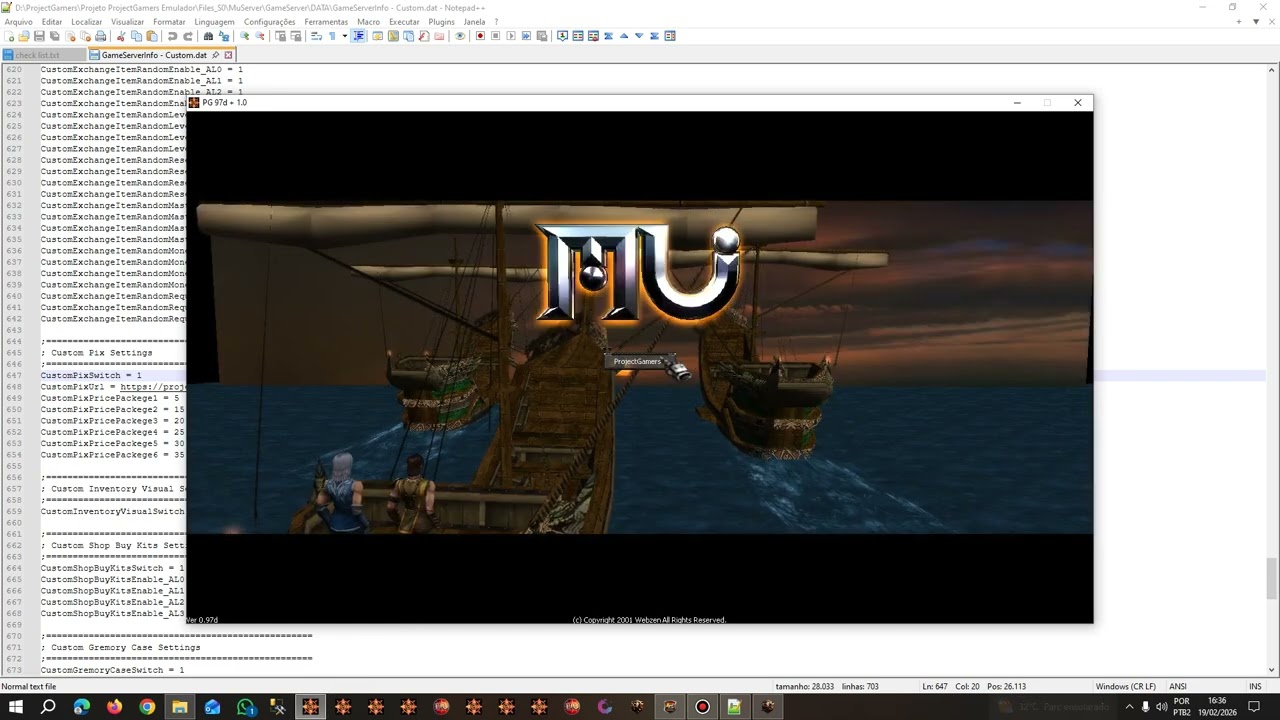Undo the last edit via toolbar
The height and width of the screenshot is (720, 1280).
pyautogui.click(x=173, y=36)
